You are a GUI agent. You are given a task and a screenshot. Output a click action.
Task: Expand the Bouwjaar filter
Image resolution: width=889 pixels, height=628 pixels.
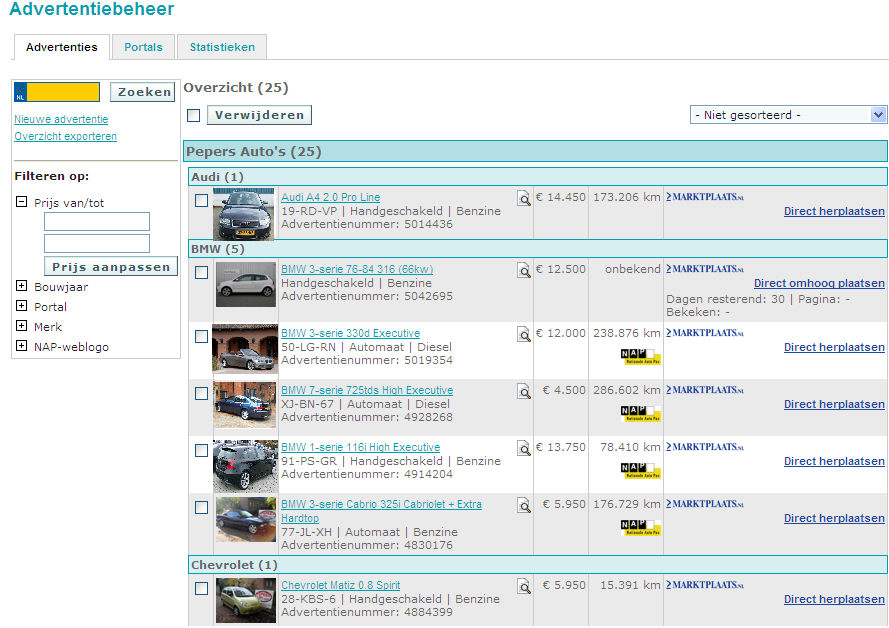click(21, 287)
